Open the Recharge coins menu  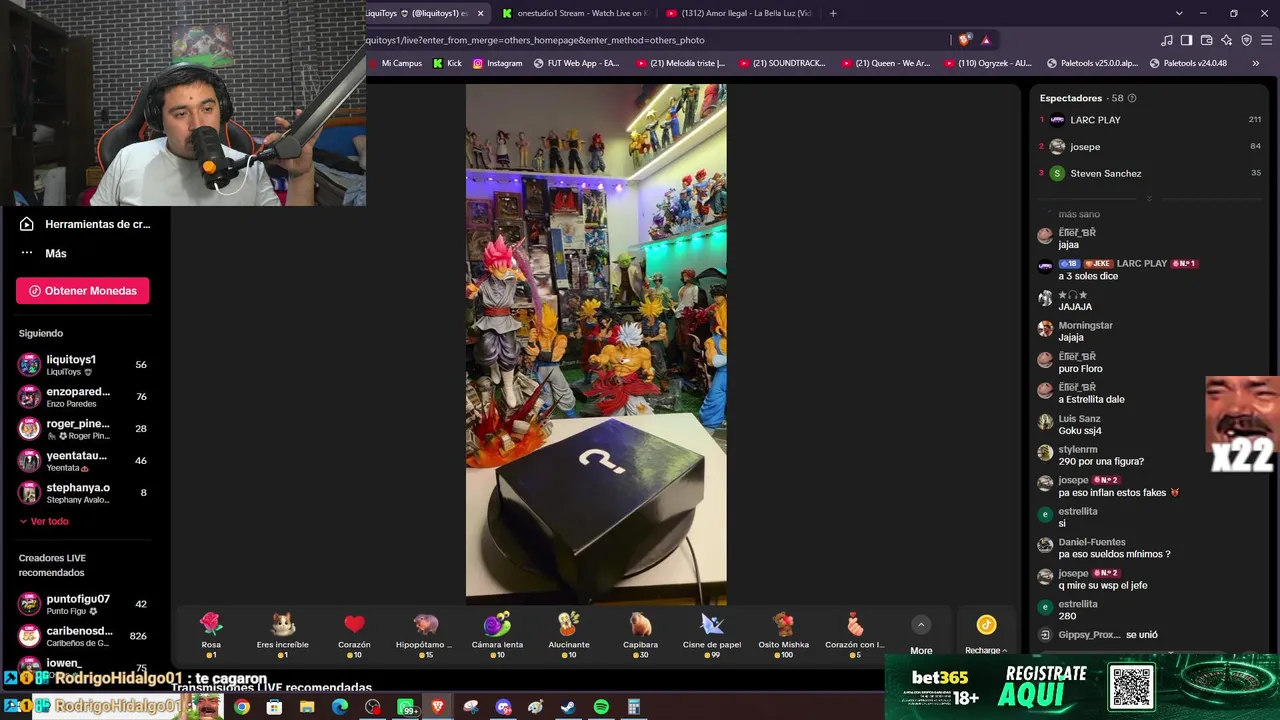coord(986,634)
